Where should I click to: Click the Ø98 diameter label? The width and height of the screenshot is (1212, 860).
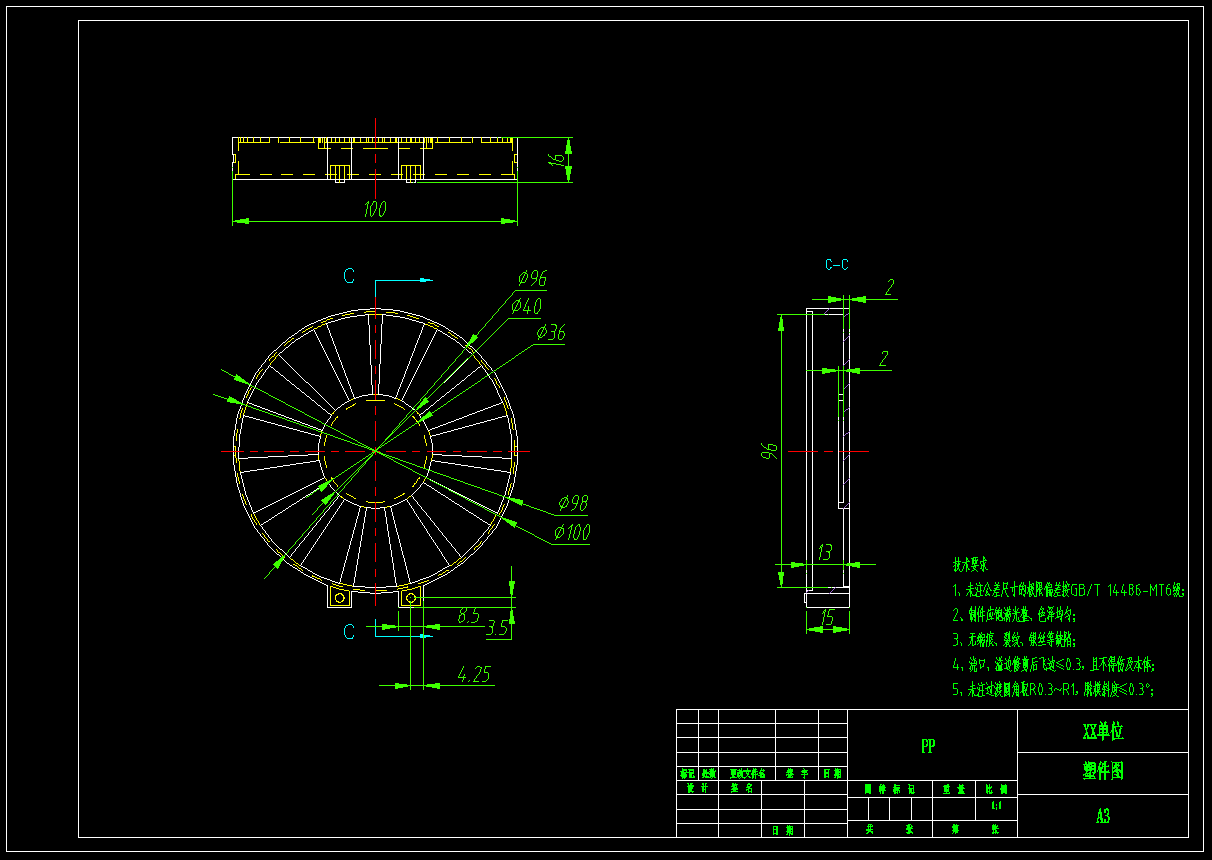[x=573, y=501]
